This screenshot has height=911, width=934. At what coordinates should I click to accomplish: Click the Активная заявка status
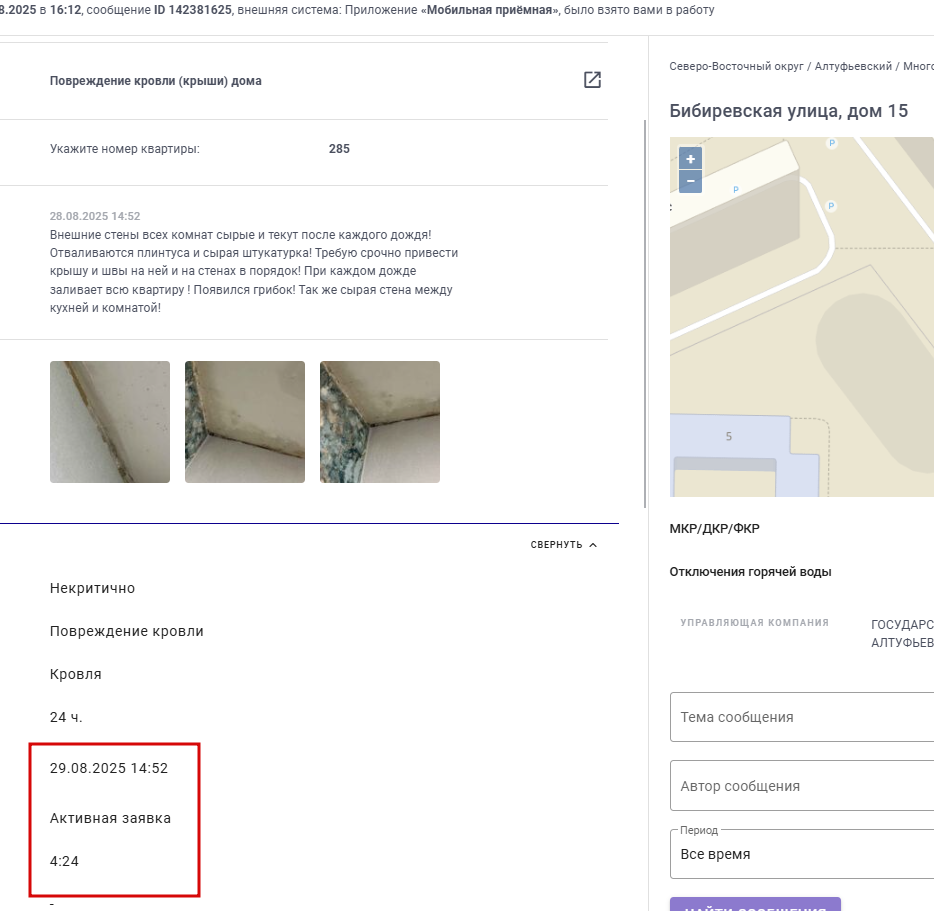[x=110, y=818]
